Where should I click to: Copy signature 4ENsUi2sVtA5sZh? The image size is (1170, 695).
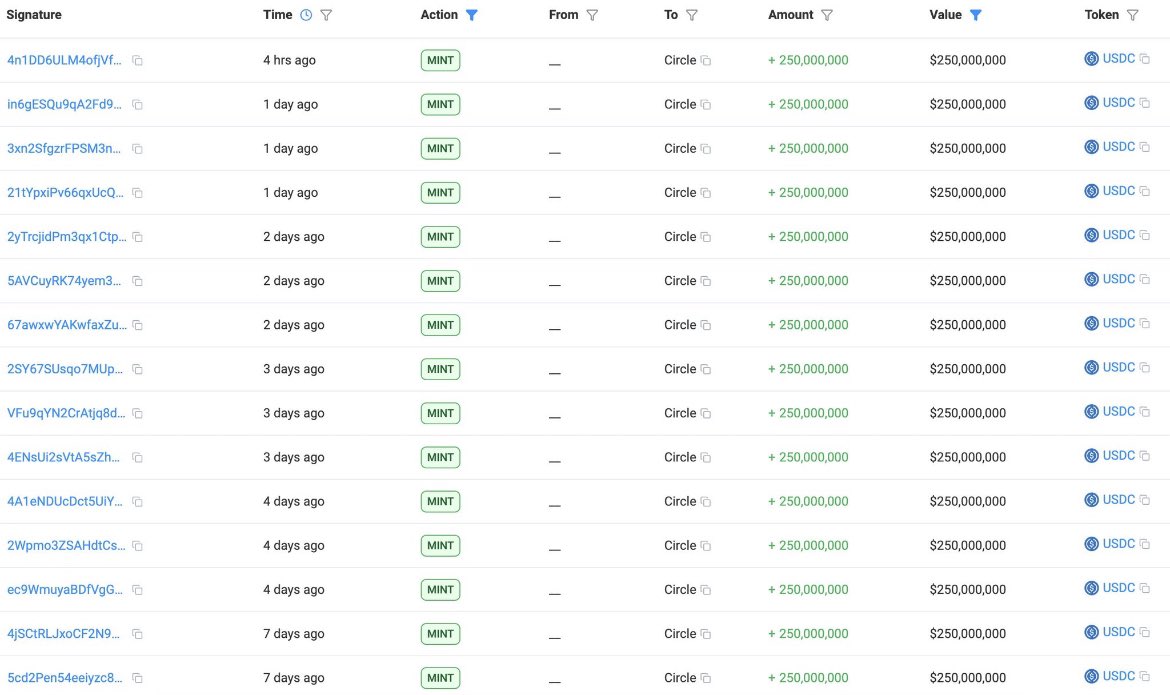coord(138,457)
